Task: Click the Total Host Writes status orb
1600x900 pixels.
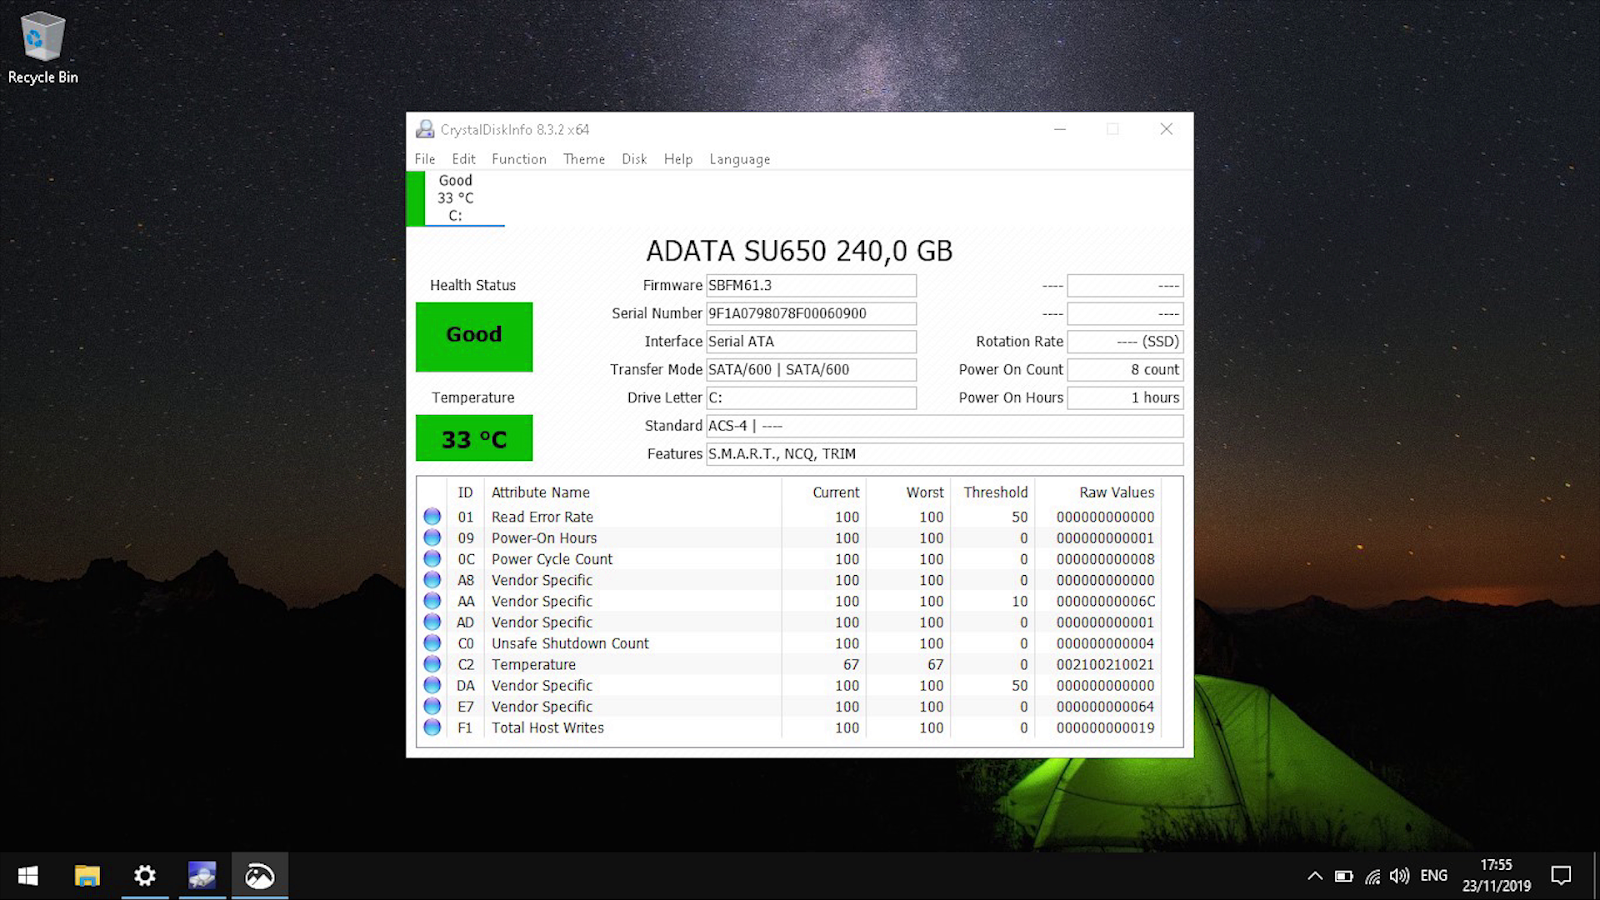Action: pyautogui.click(x=432, y=727)
